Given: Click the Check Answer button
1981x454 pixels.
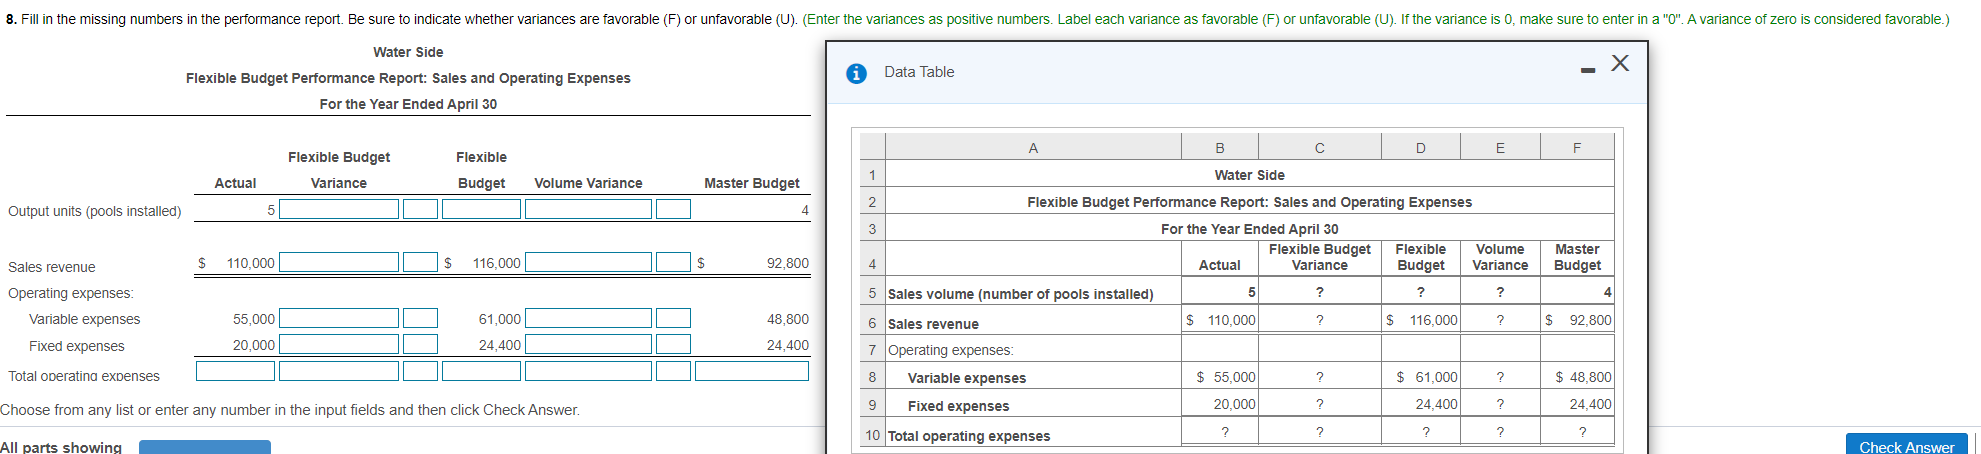Looking at the screenshot, I should click(x=1906, y=446).
